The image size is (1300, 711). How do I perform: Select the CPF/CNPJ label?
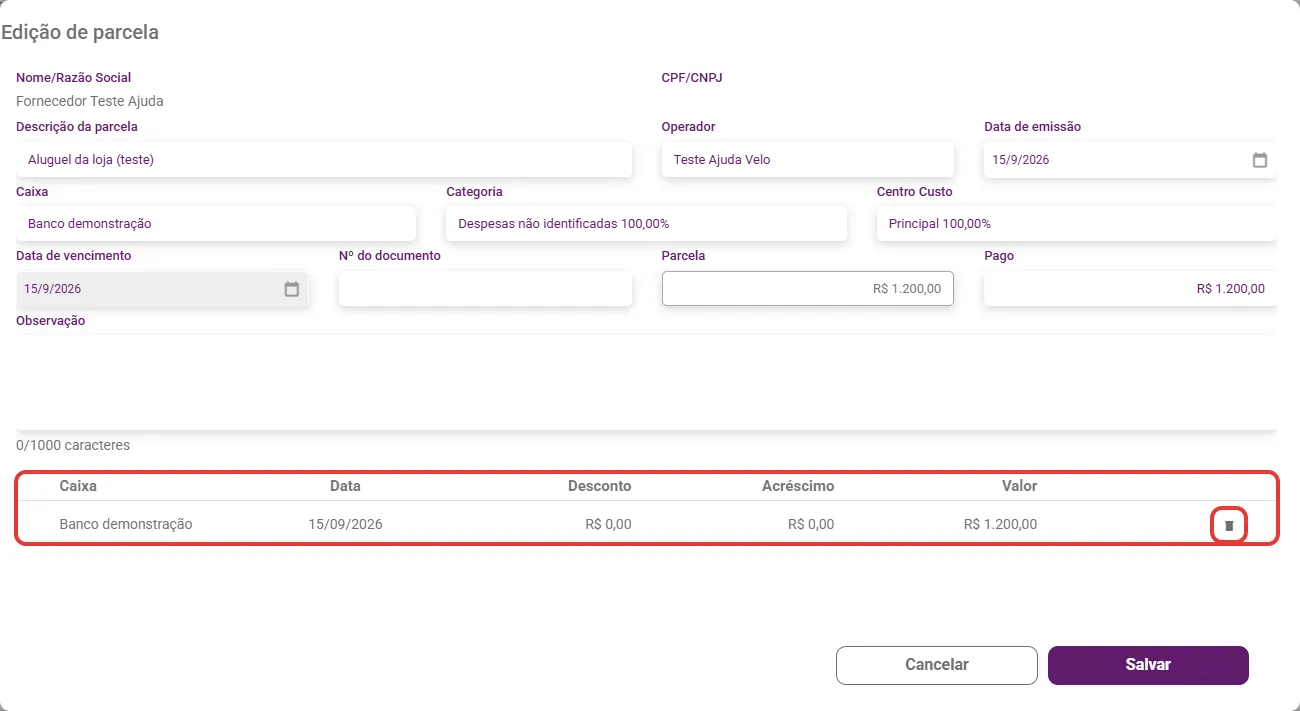(692, 77)
